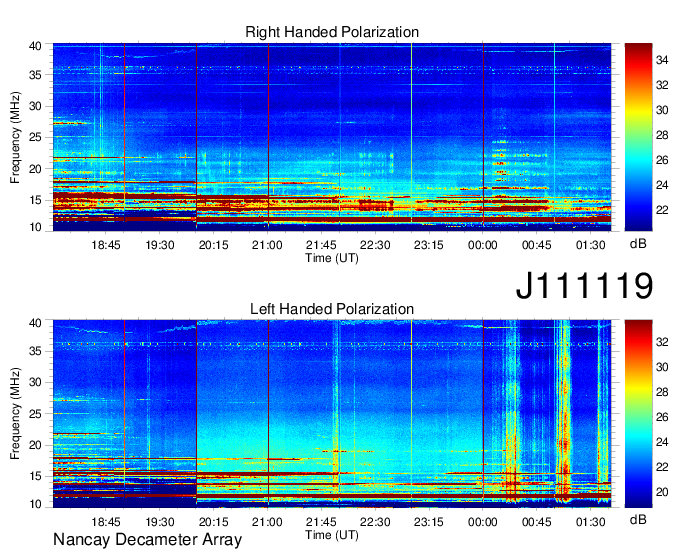Viewport: 680px width, 552px height.
Task: Click the Right Handed Polarization color bar
Action: [638, 137]
